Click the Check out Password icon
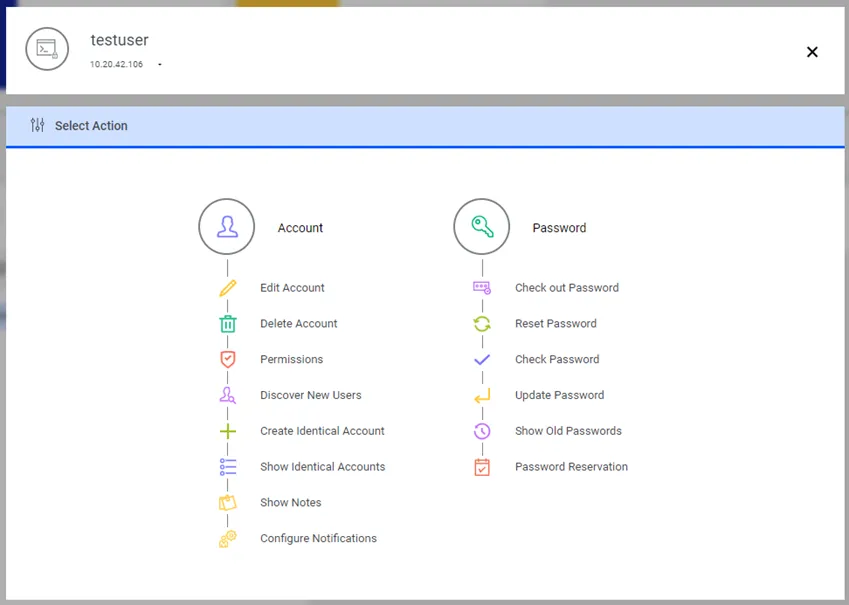 (x=482, y=288)
